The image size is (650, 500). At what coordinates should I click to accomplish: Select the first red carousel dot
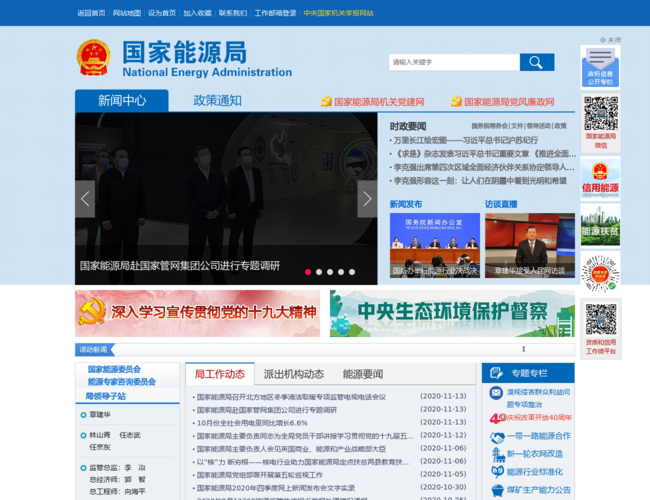[308, 272]
